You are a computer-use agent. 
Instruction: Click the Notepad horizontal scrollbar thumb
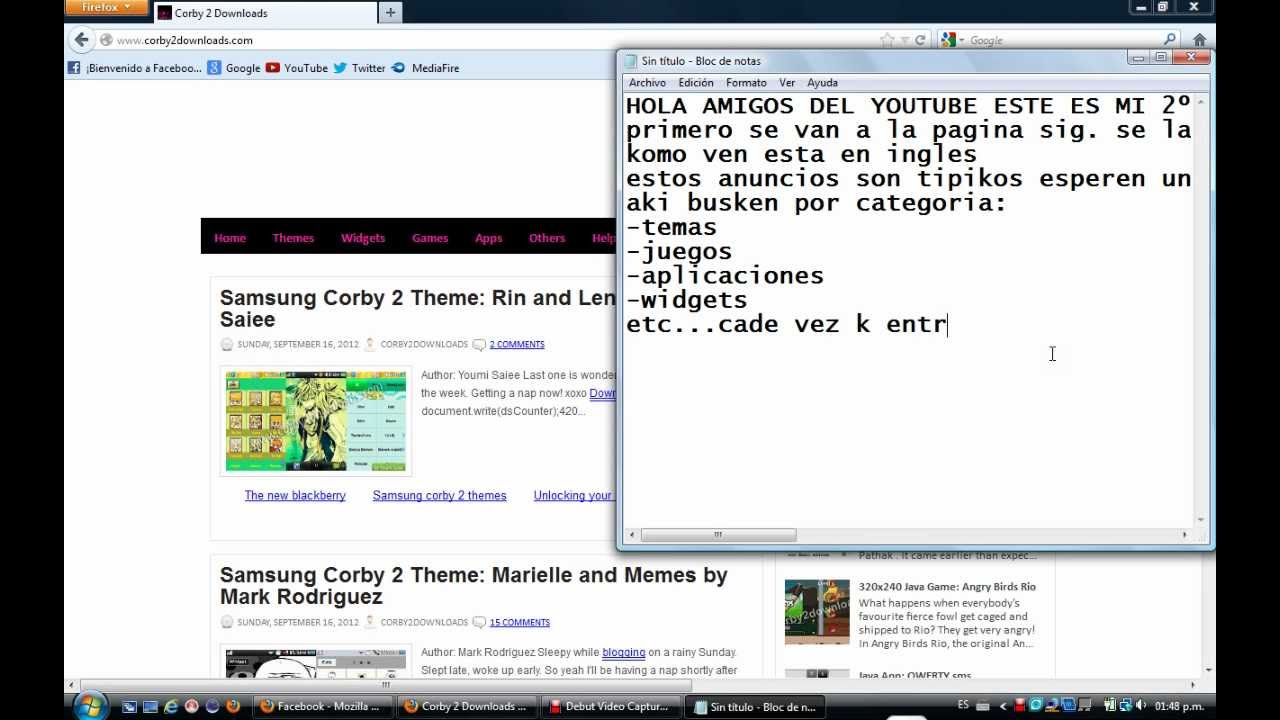718,535
